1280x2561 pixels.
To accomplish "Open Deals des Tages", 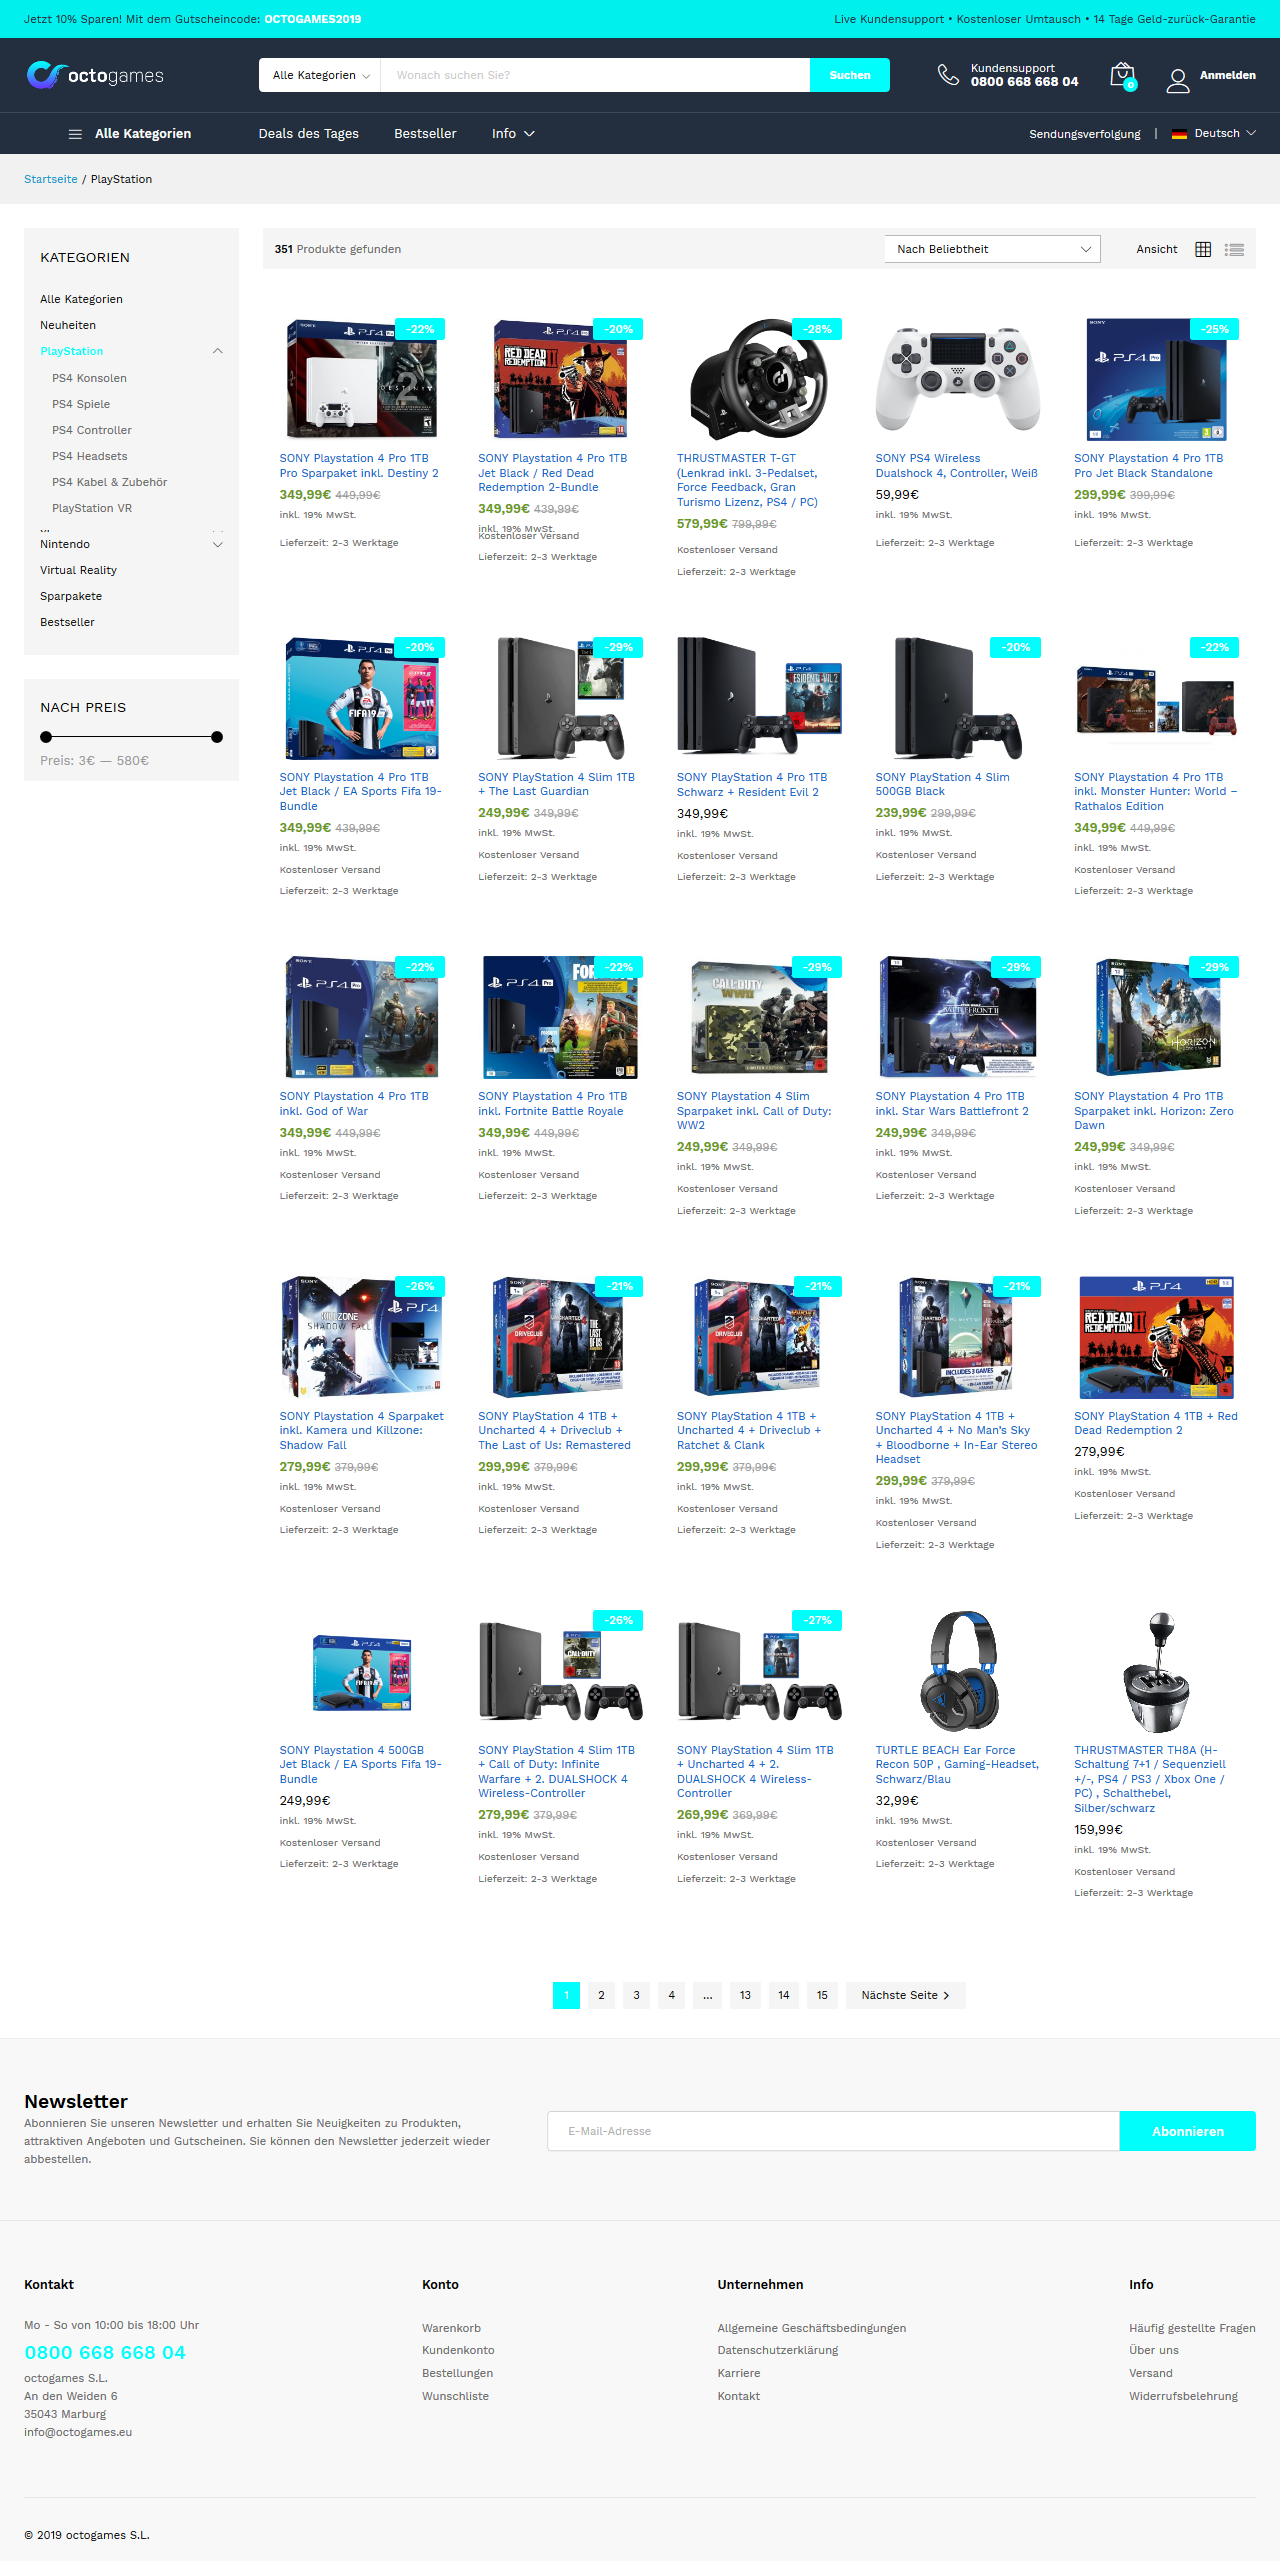I will (308, 134).
